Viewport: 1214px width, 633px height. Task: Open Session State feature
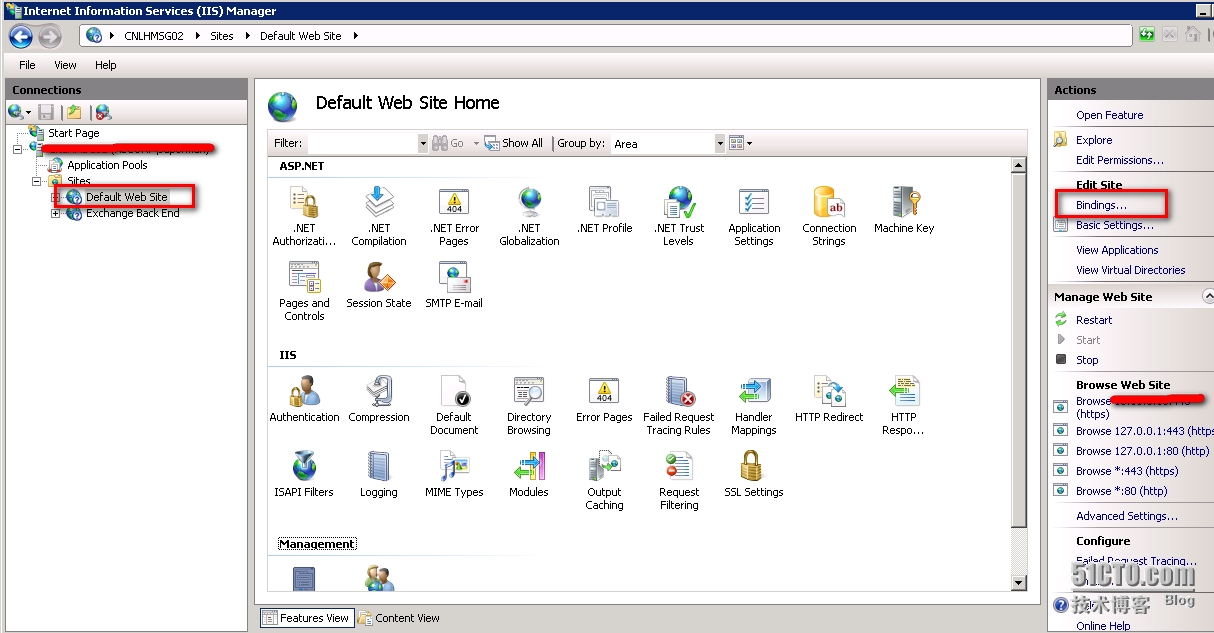pos(379,285)
